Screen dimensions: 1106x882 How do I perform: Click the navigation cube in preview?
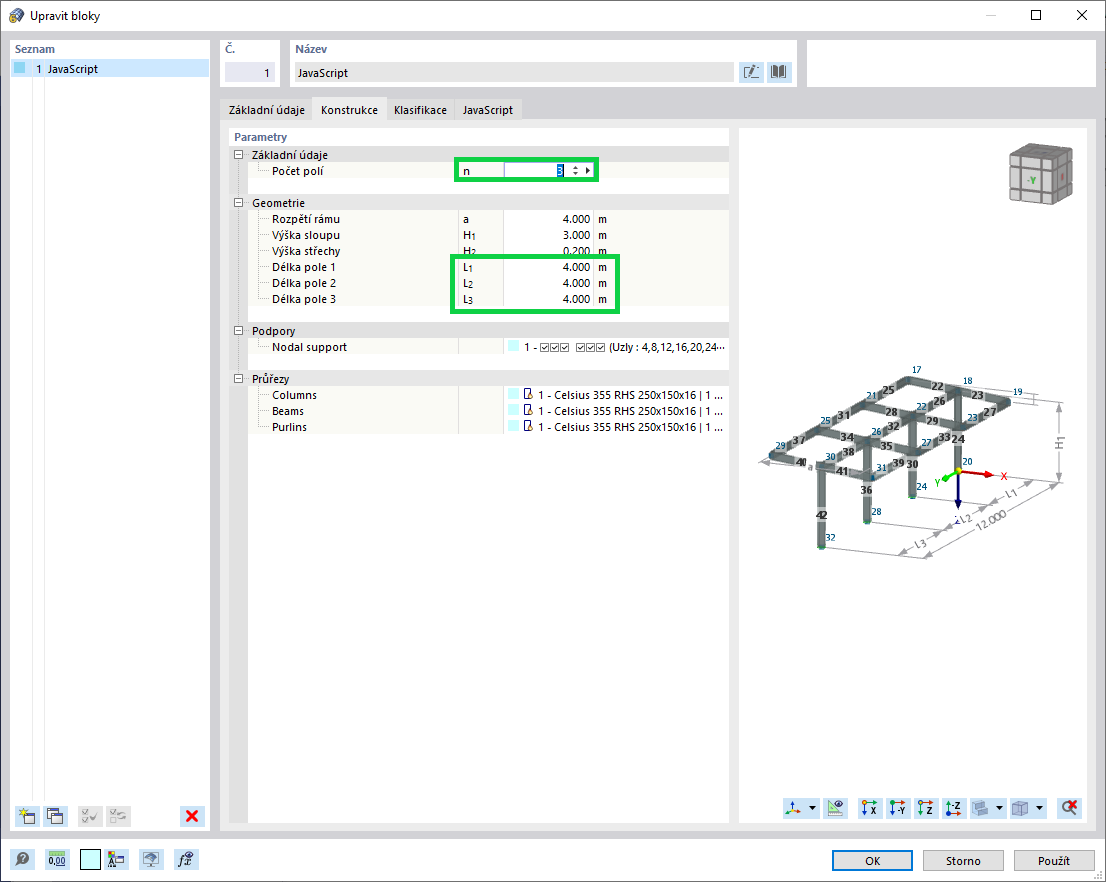[1040, 174]
